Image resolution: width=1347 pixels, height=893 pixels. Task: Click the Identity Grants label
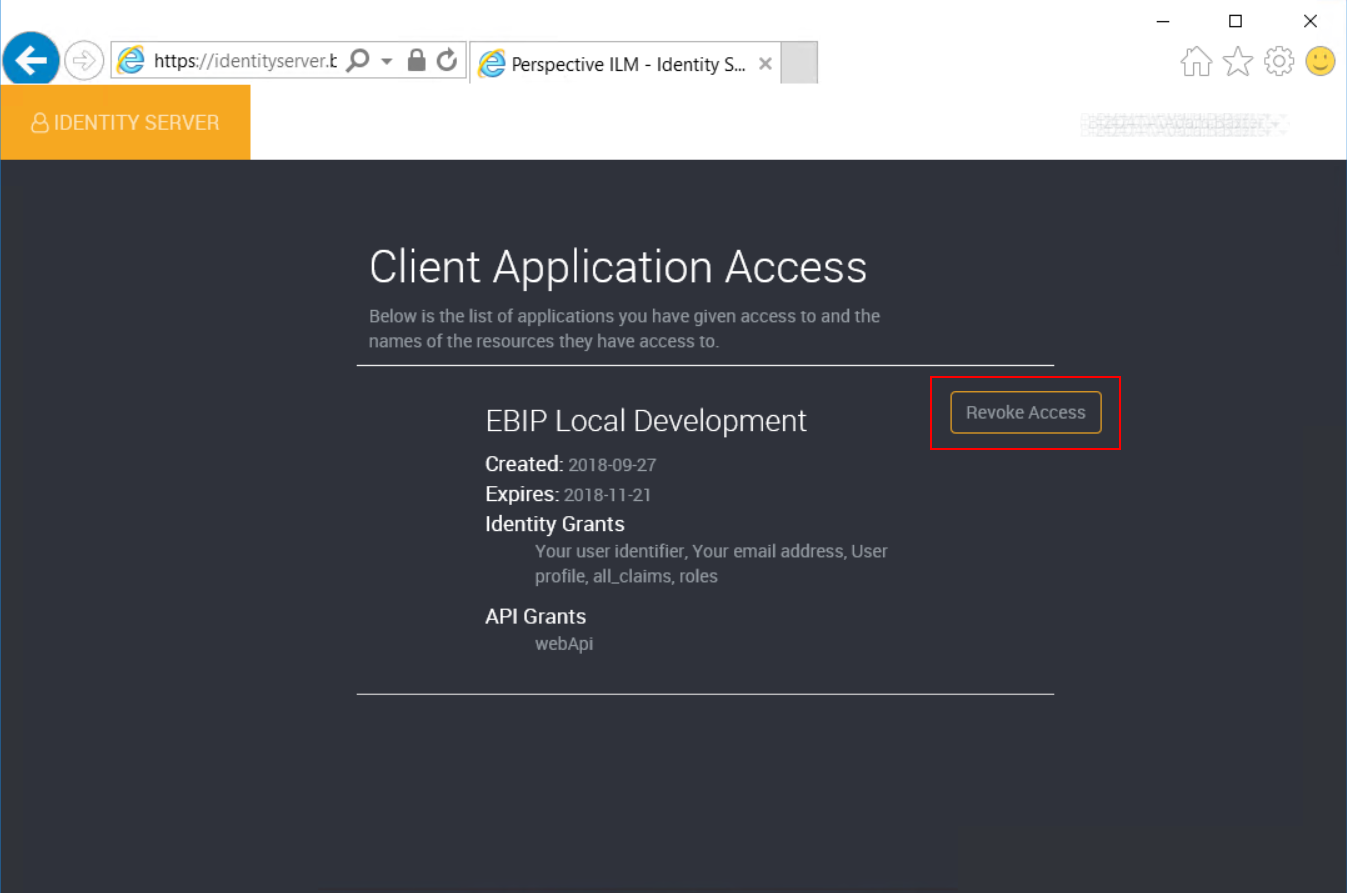(x=555, y=524)
